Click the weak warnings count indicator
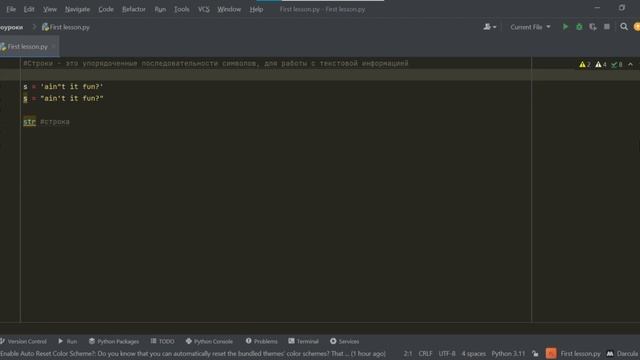Viewport: 640px width, 360px height. click(x=601, y=64)
